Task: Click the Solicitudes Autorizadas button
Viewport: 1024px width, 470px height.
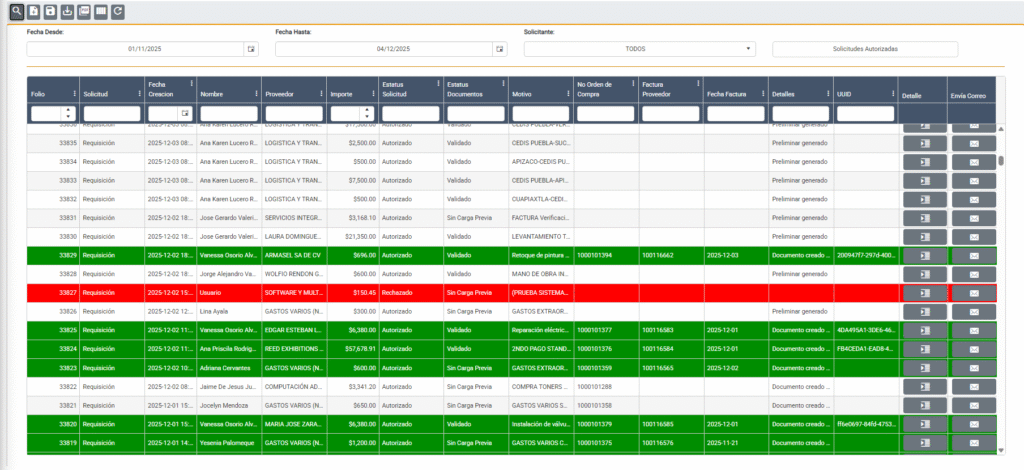Action: click(x=865, y=49)
